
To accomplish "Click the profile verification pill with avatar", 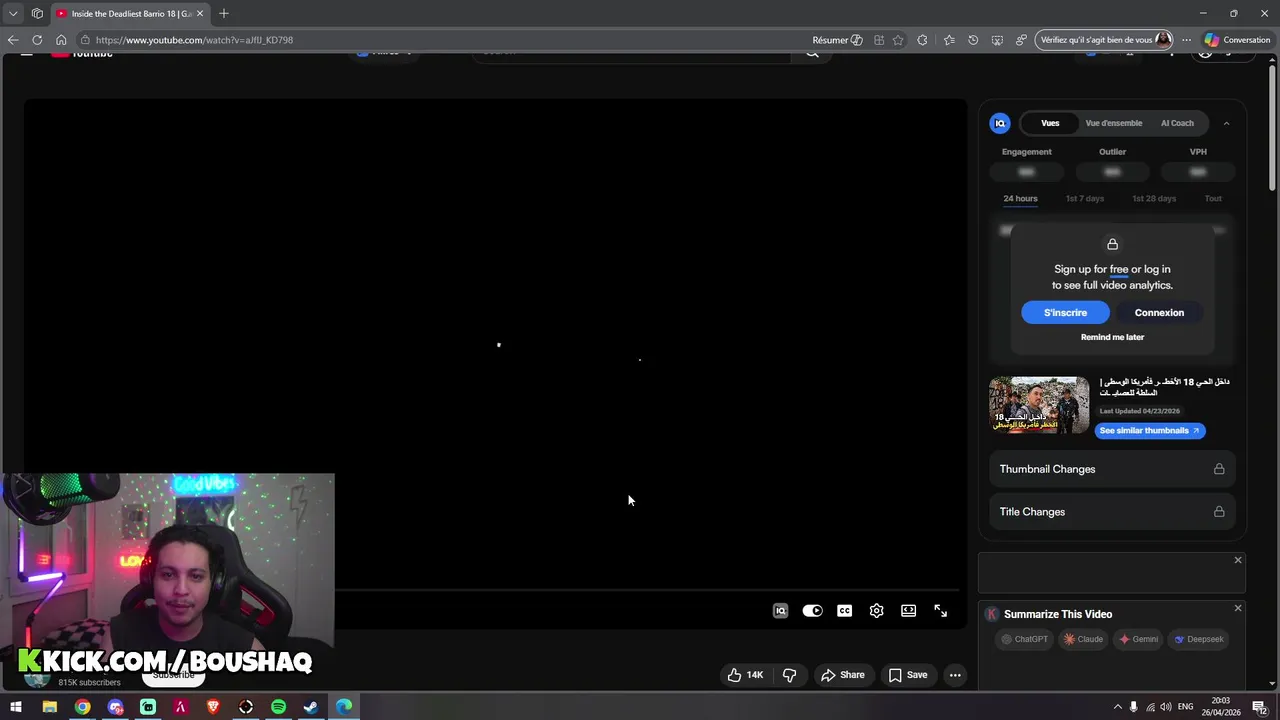I will pyautogui.click(x=1105, y=40).
